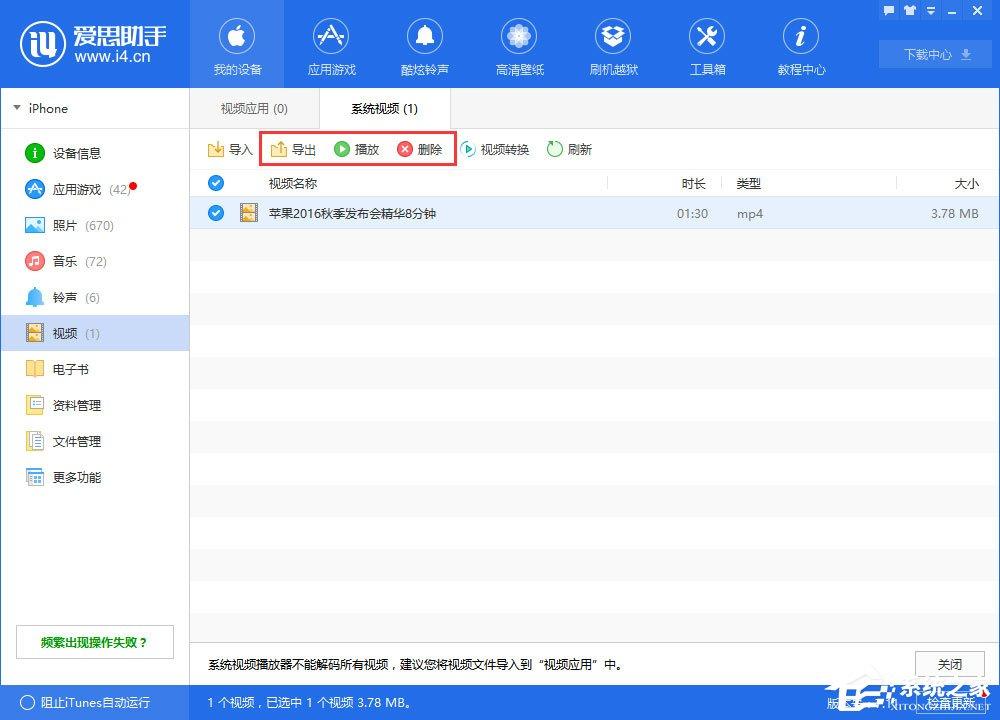
Task: Open the 刷机越狱 jailbreak tools
Action: [x=613, y=45]
